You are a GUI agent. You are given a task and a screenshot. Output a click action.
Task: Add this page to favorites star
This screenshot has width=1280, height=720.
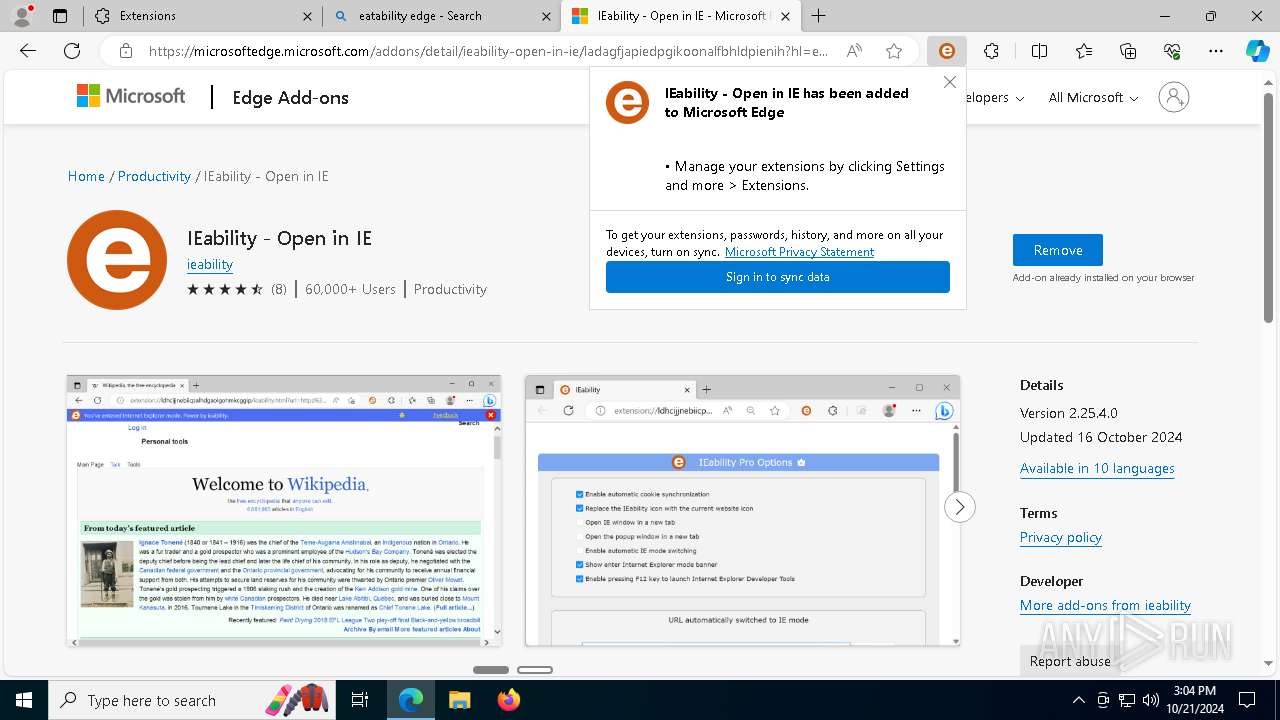click(x=894, y=51)
